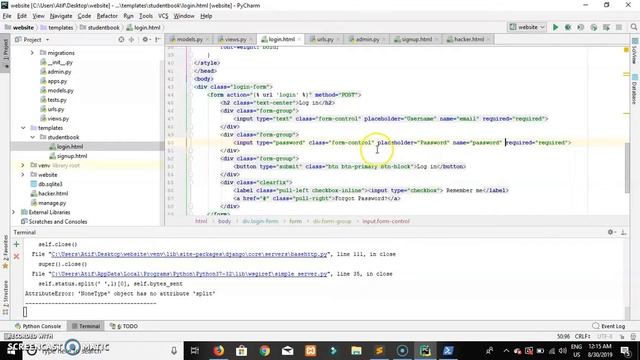Switch to views.py editor tab
The width and height of the screenshot is (640, 360).
[235, 40]
